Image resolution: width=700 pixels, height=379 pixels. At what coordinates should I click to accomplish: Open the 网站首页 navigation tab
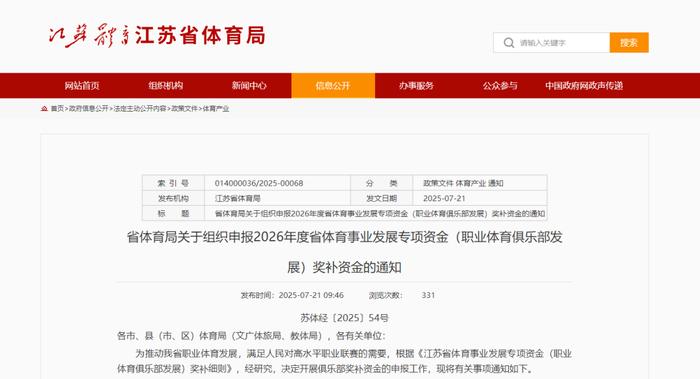coord(82,86)
